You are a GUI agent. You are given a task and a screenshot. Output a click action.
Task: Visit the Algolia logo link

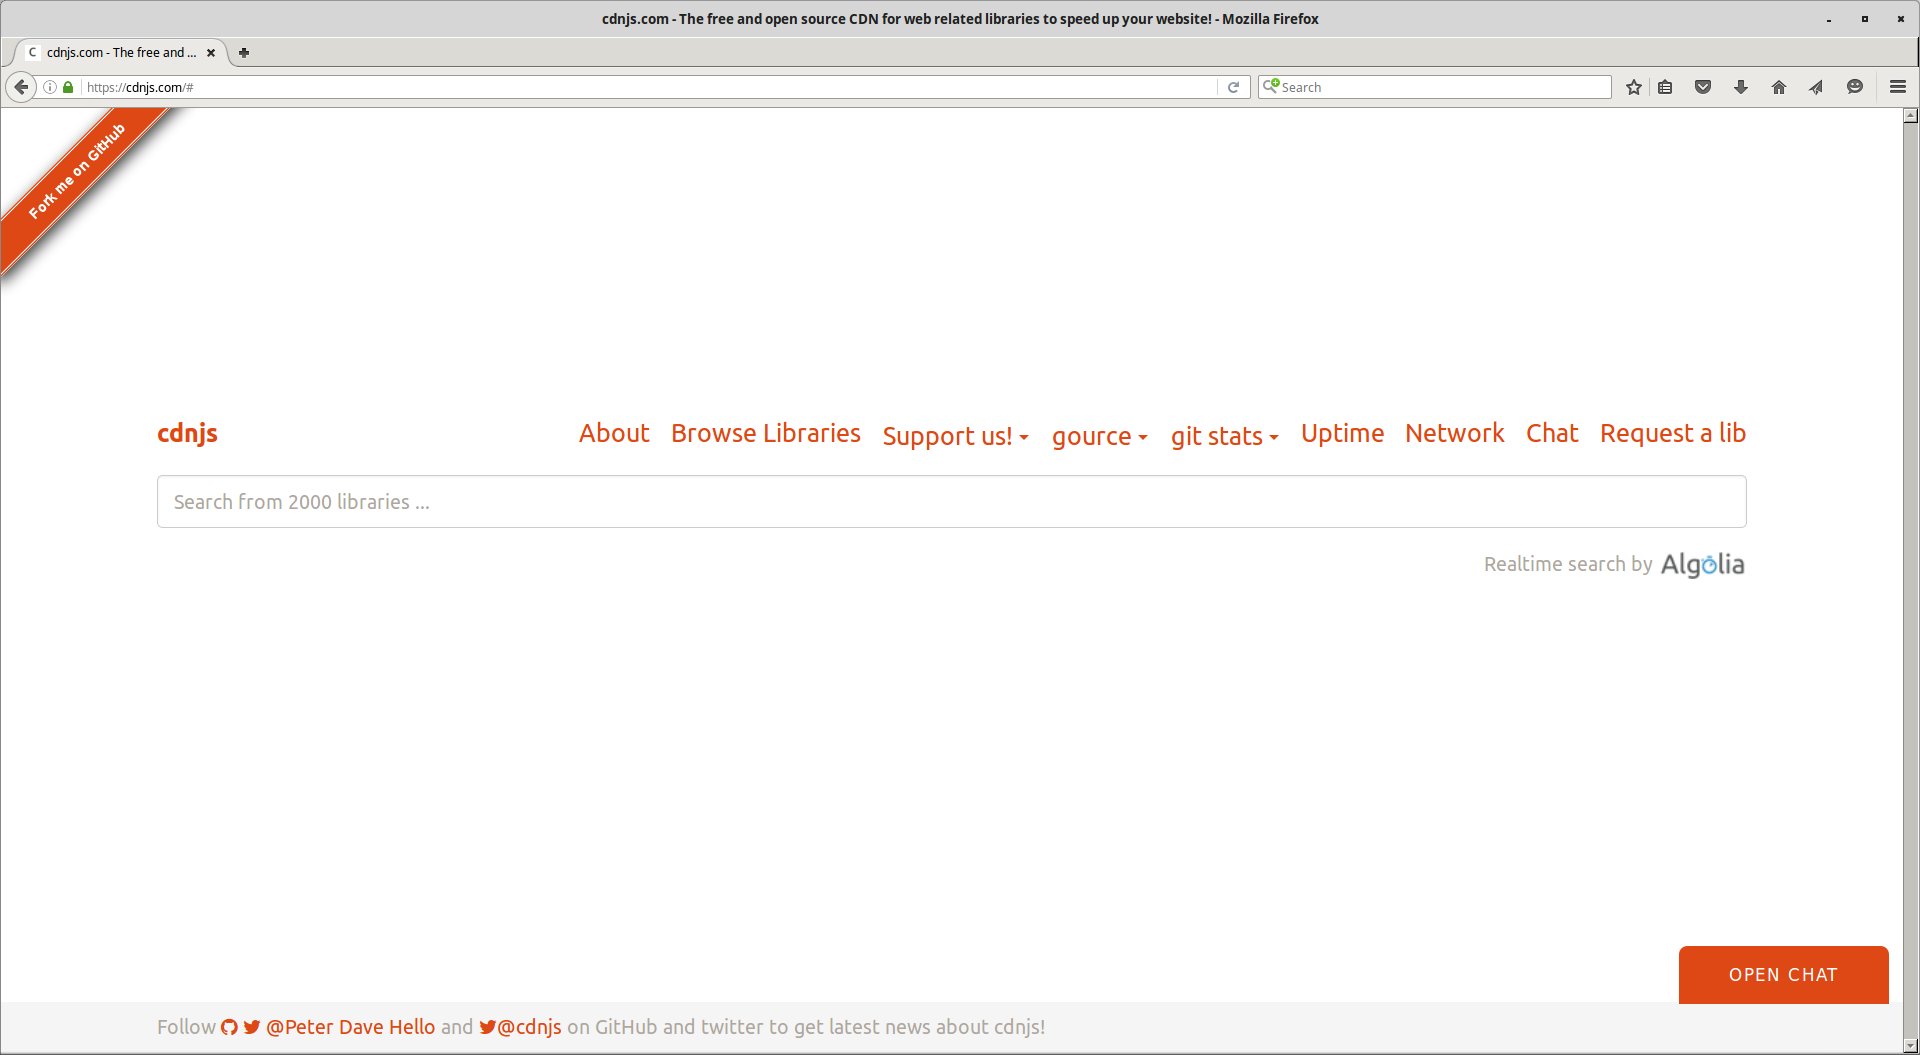point(1703,565)
